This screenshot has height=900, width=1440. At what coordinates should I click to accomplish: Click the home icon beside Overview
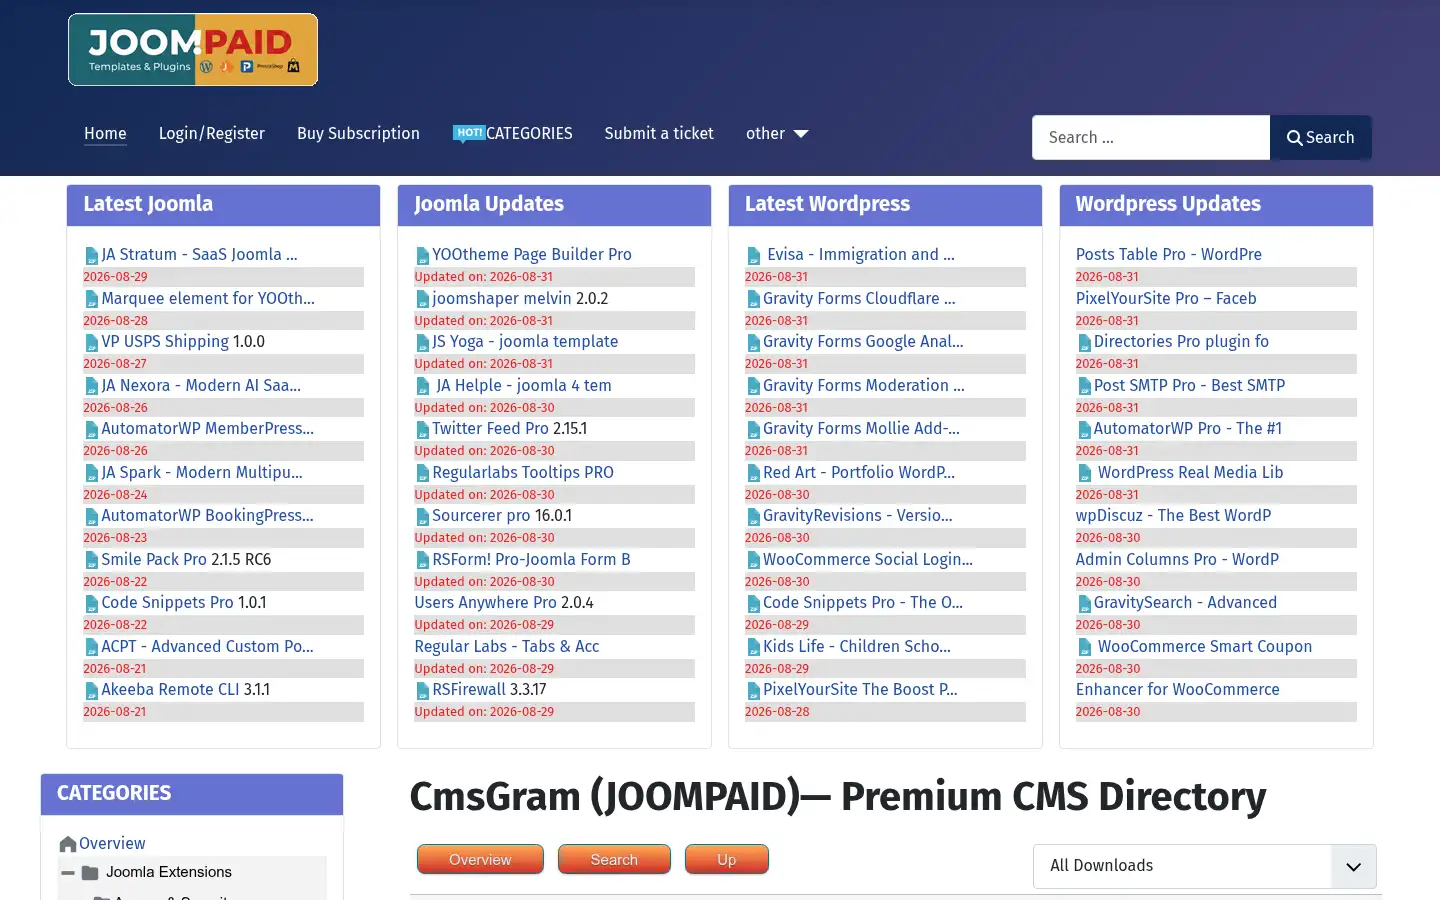(x=68, y=844)
